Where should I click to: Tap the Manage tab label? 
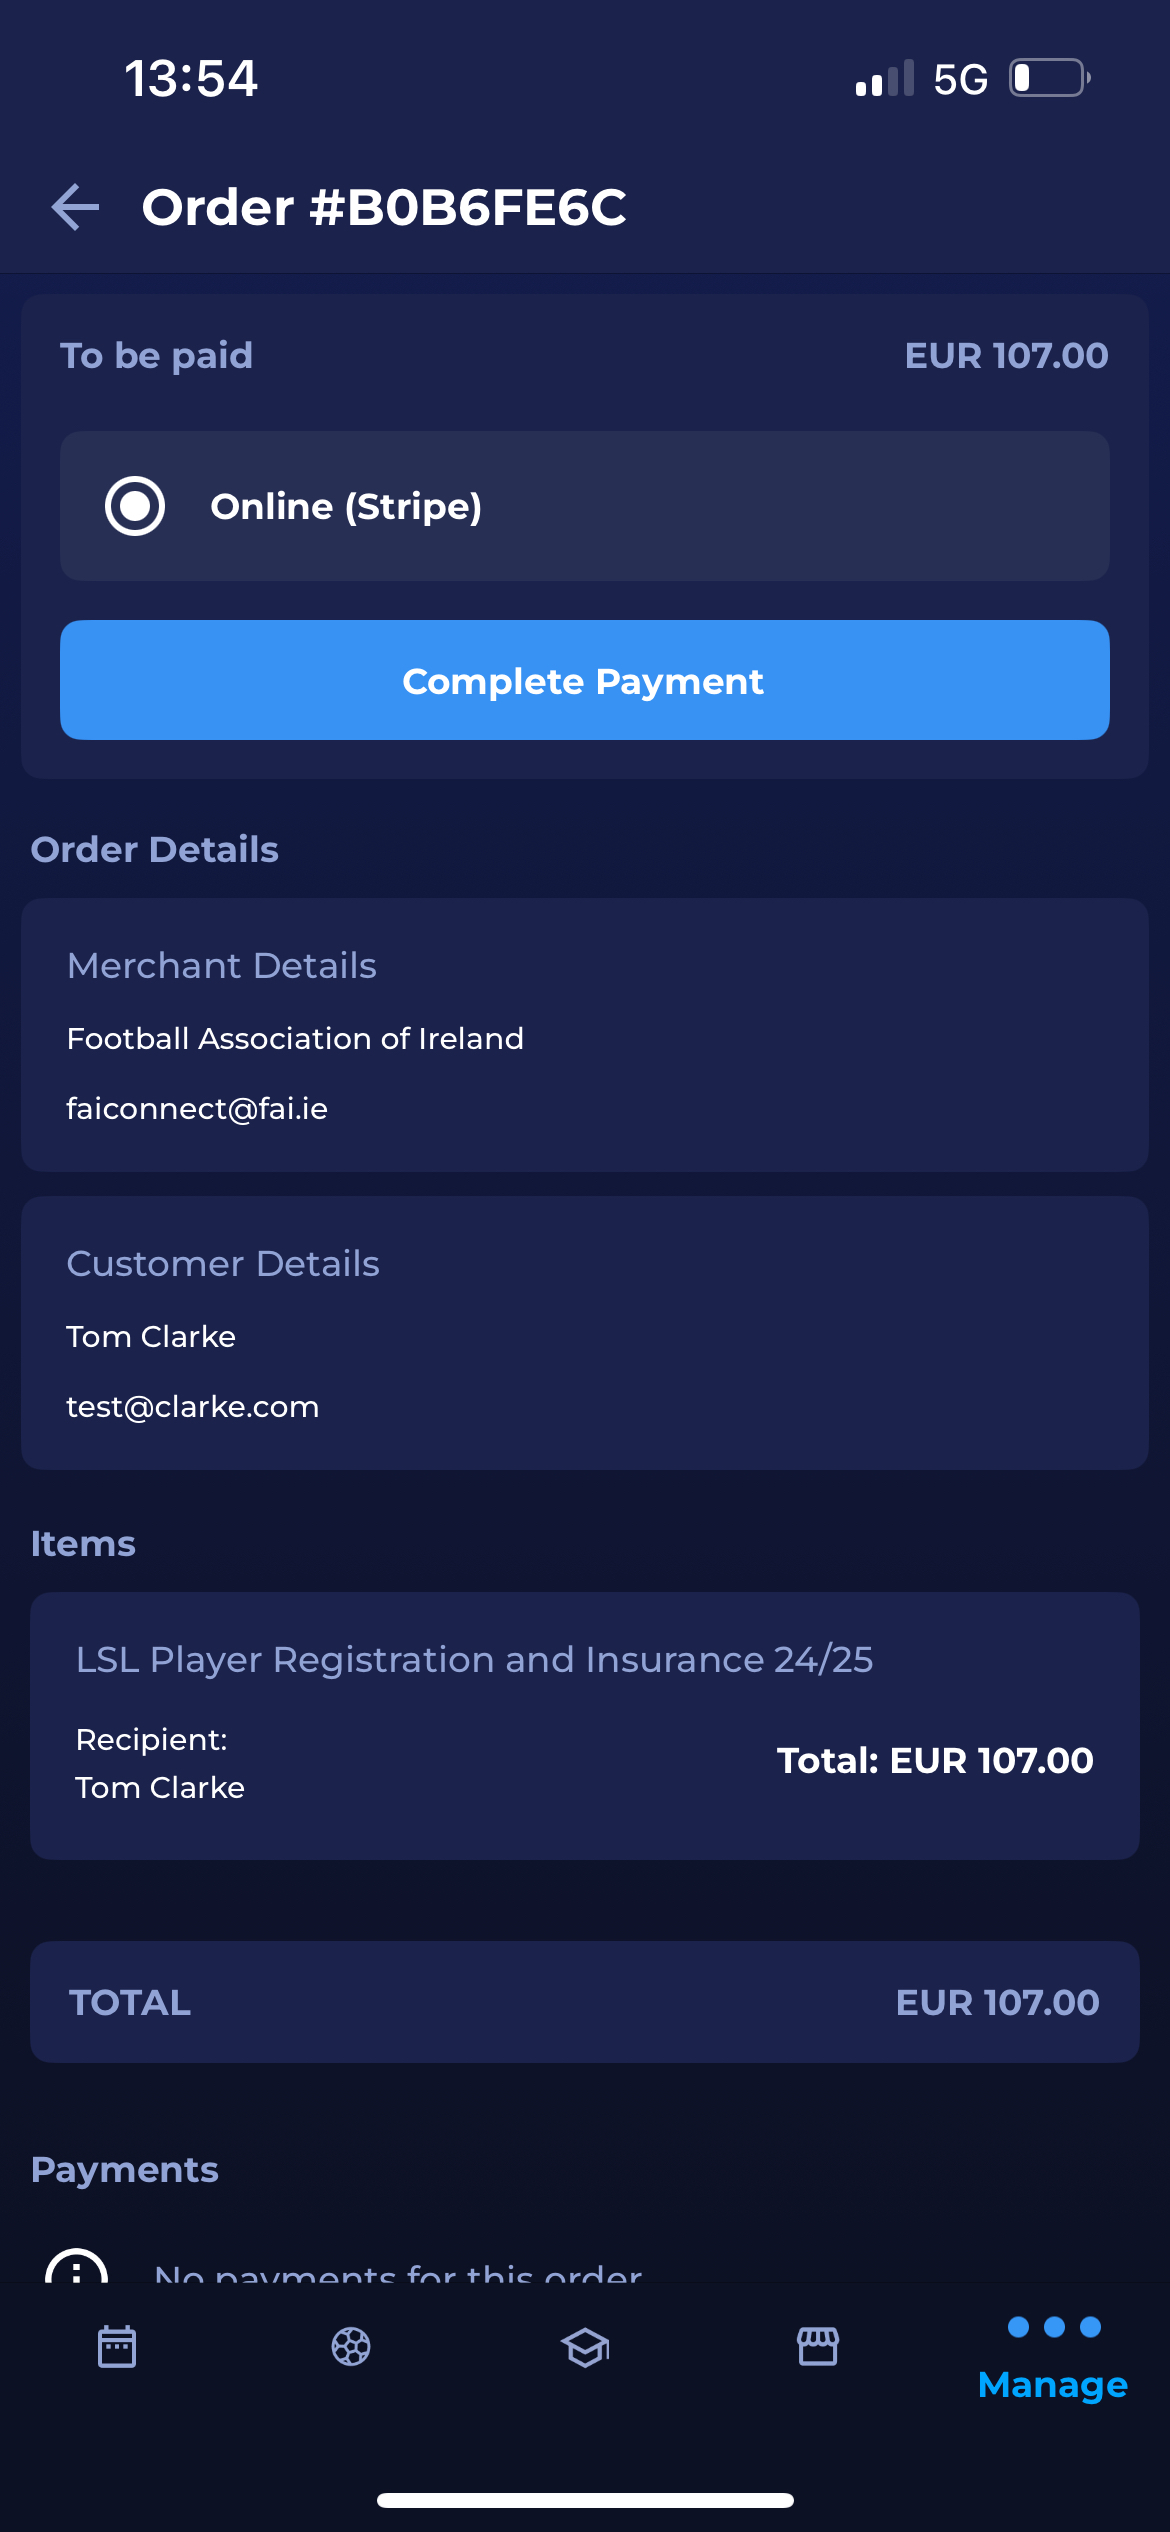1053,2385
